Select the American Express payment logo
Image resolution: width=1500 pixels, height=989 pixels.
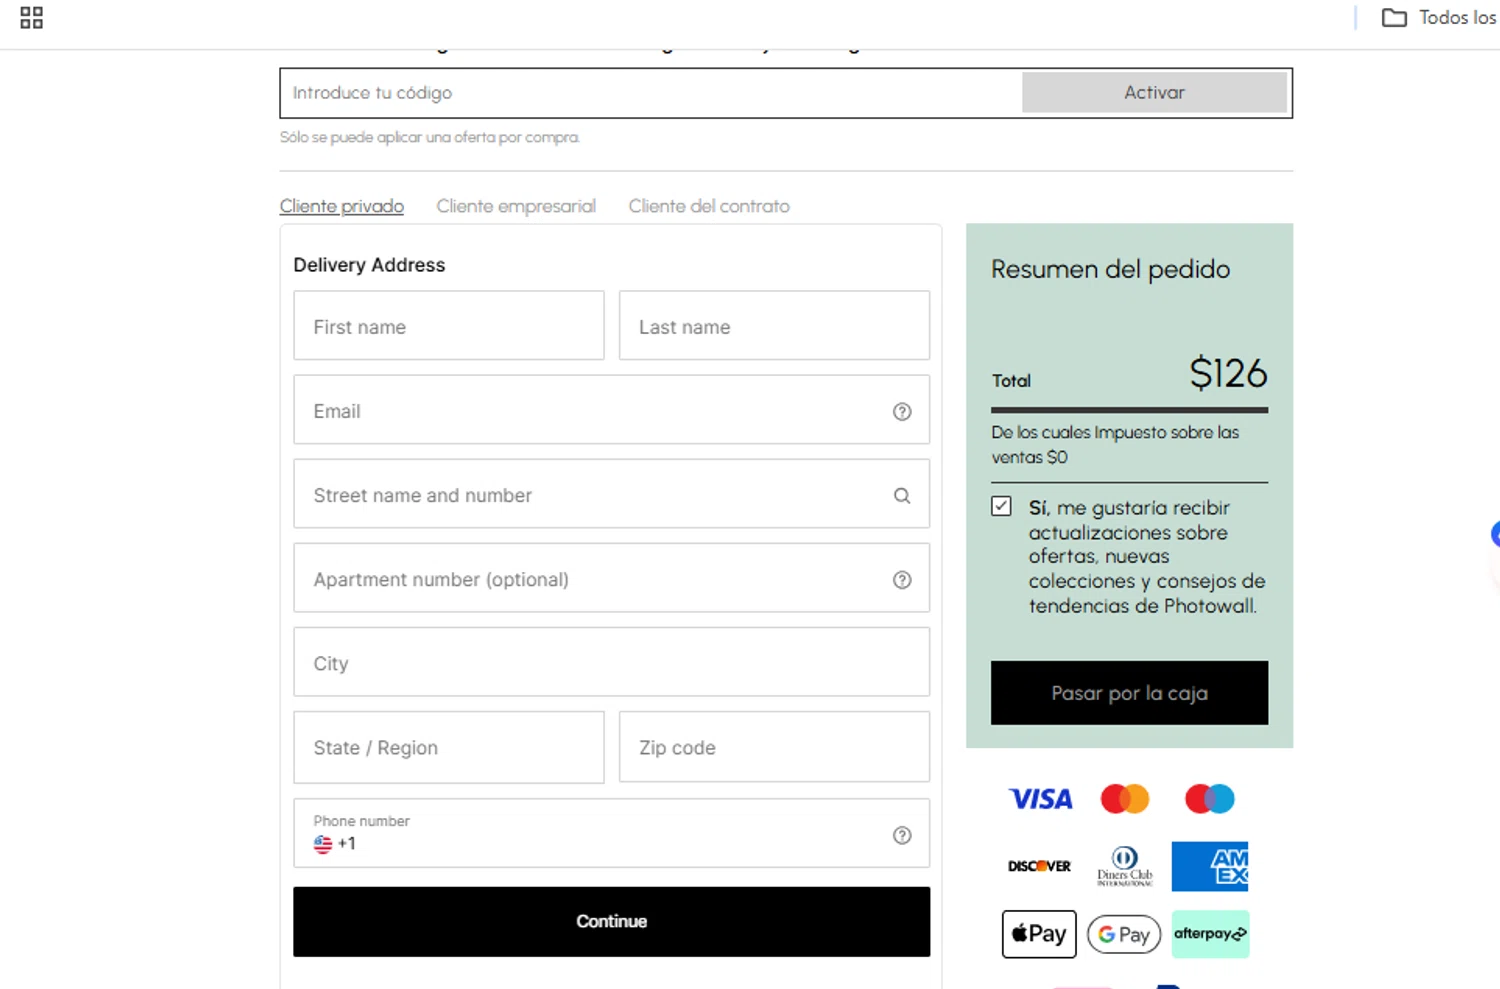(1210, 866)
